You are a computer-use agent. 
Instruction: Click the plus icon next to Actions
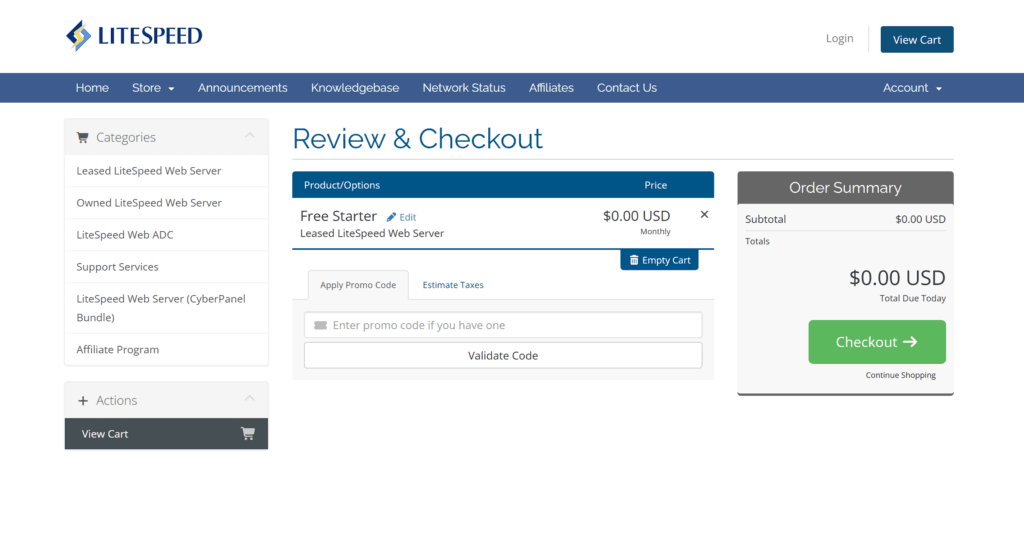[x=83, y=400]
